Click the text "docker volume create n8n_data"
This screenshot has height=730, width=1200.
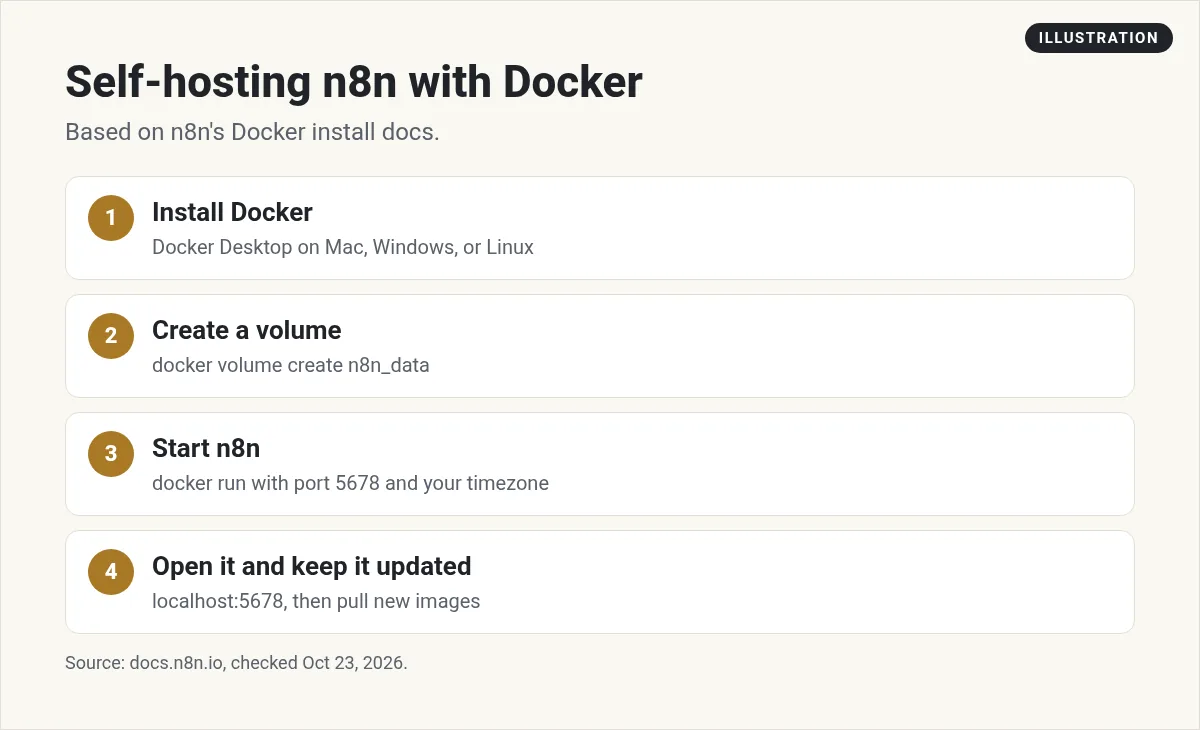coord(290,365)
